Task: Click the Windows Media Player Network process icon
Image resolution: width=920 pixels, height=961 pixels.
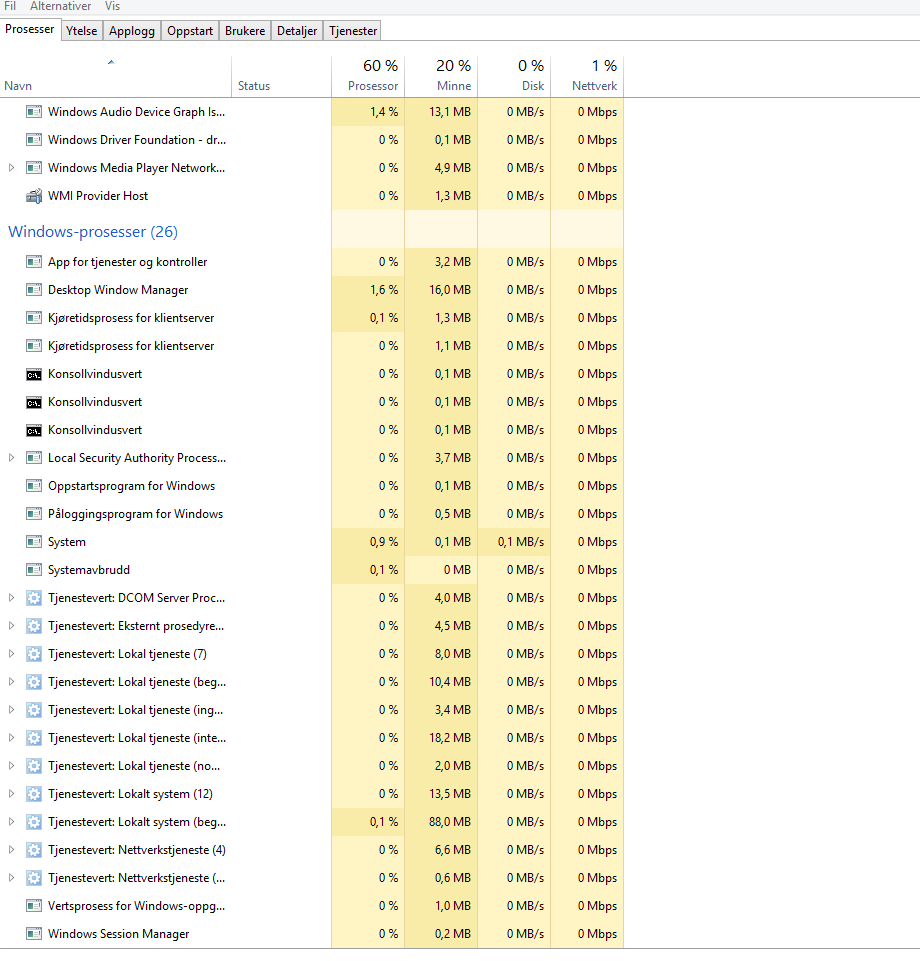Action: pyautogui.click(x=34, y=168)
